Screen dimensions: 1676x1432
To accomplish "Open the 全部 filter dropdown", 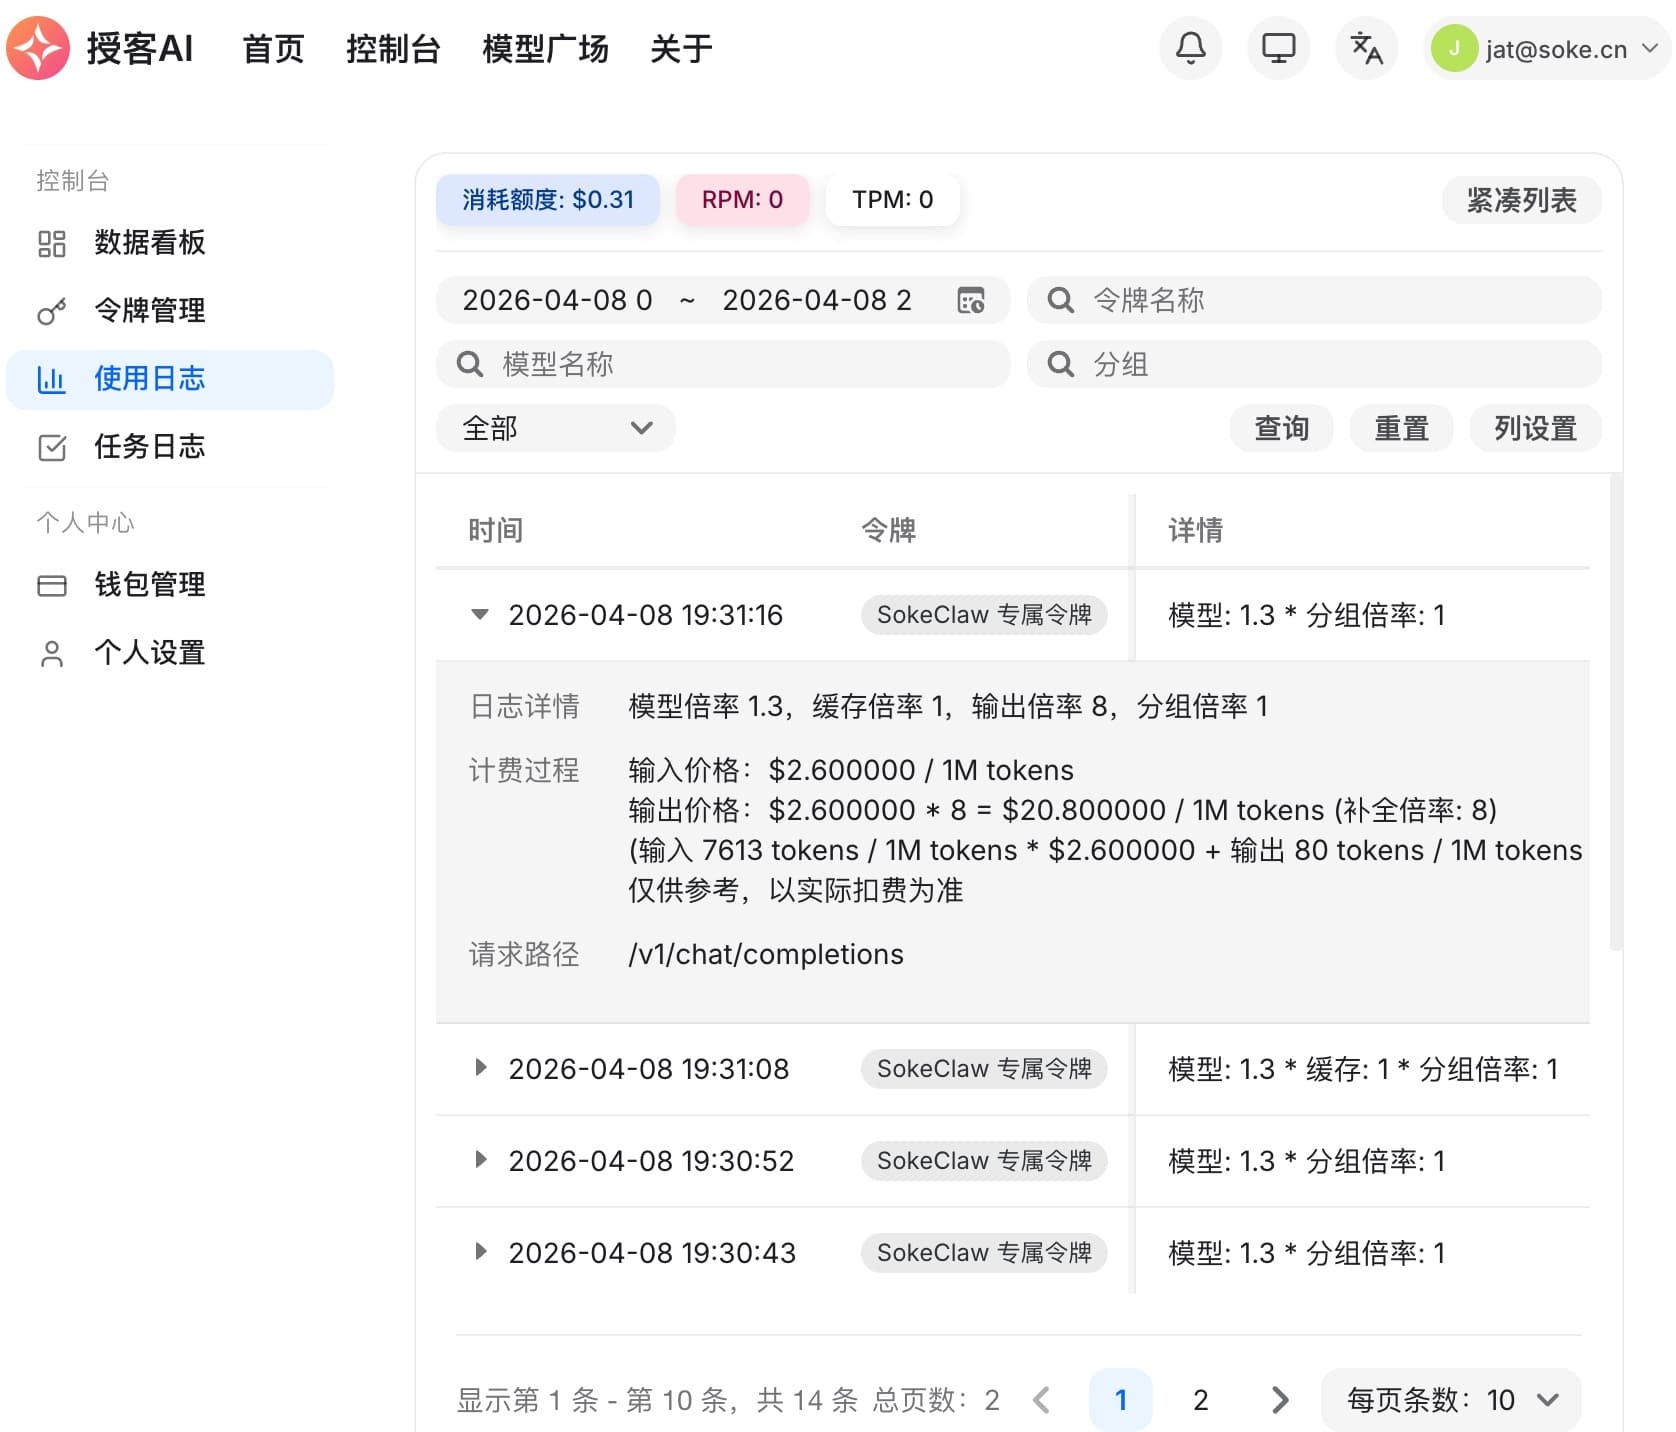I will click(555, 428).
